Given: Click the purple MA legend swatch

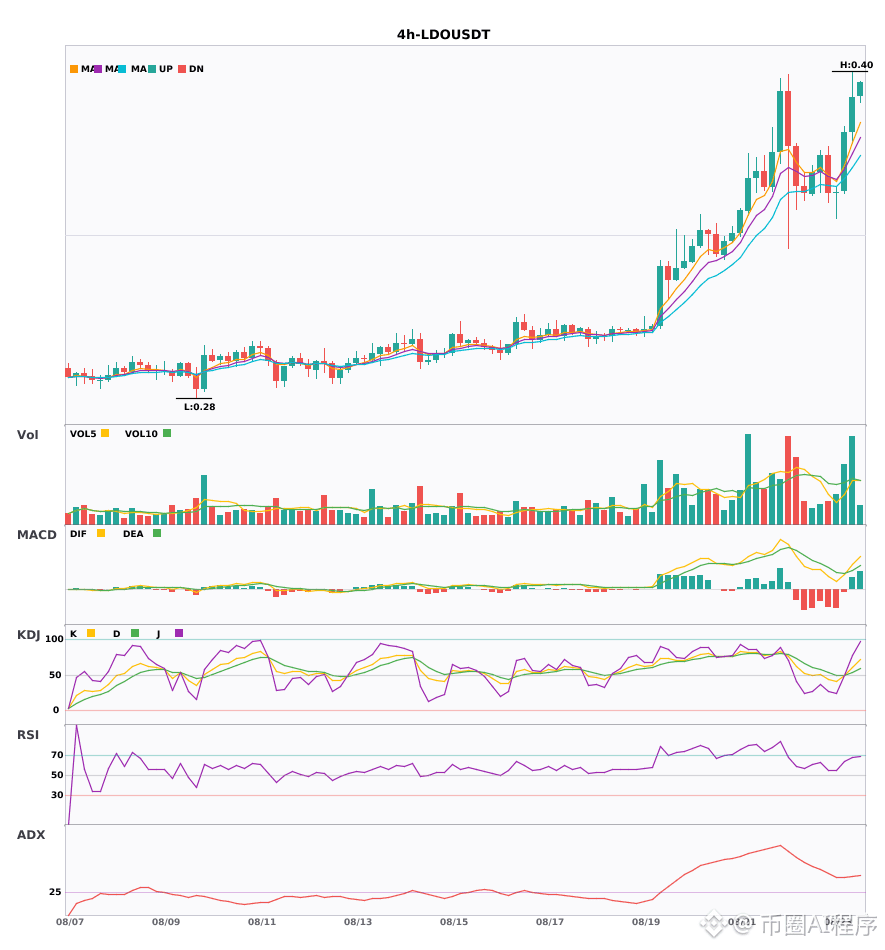Looking at the screenshot, I should coord(98,69).
